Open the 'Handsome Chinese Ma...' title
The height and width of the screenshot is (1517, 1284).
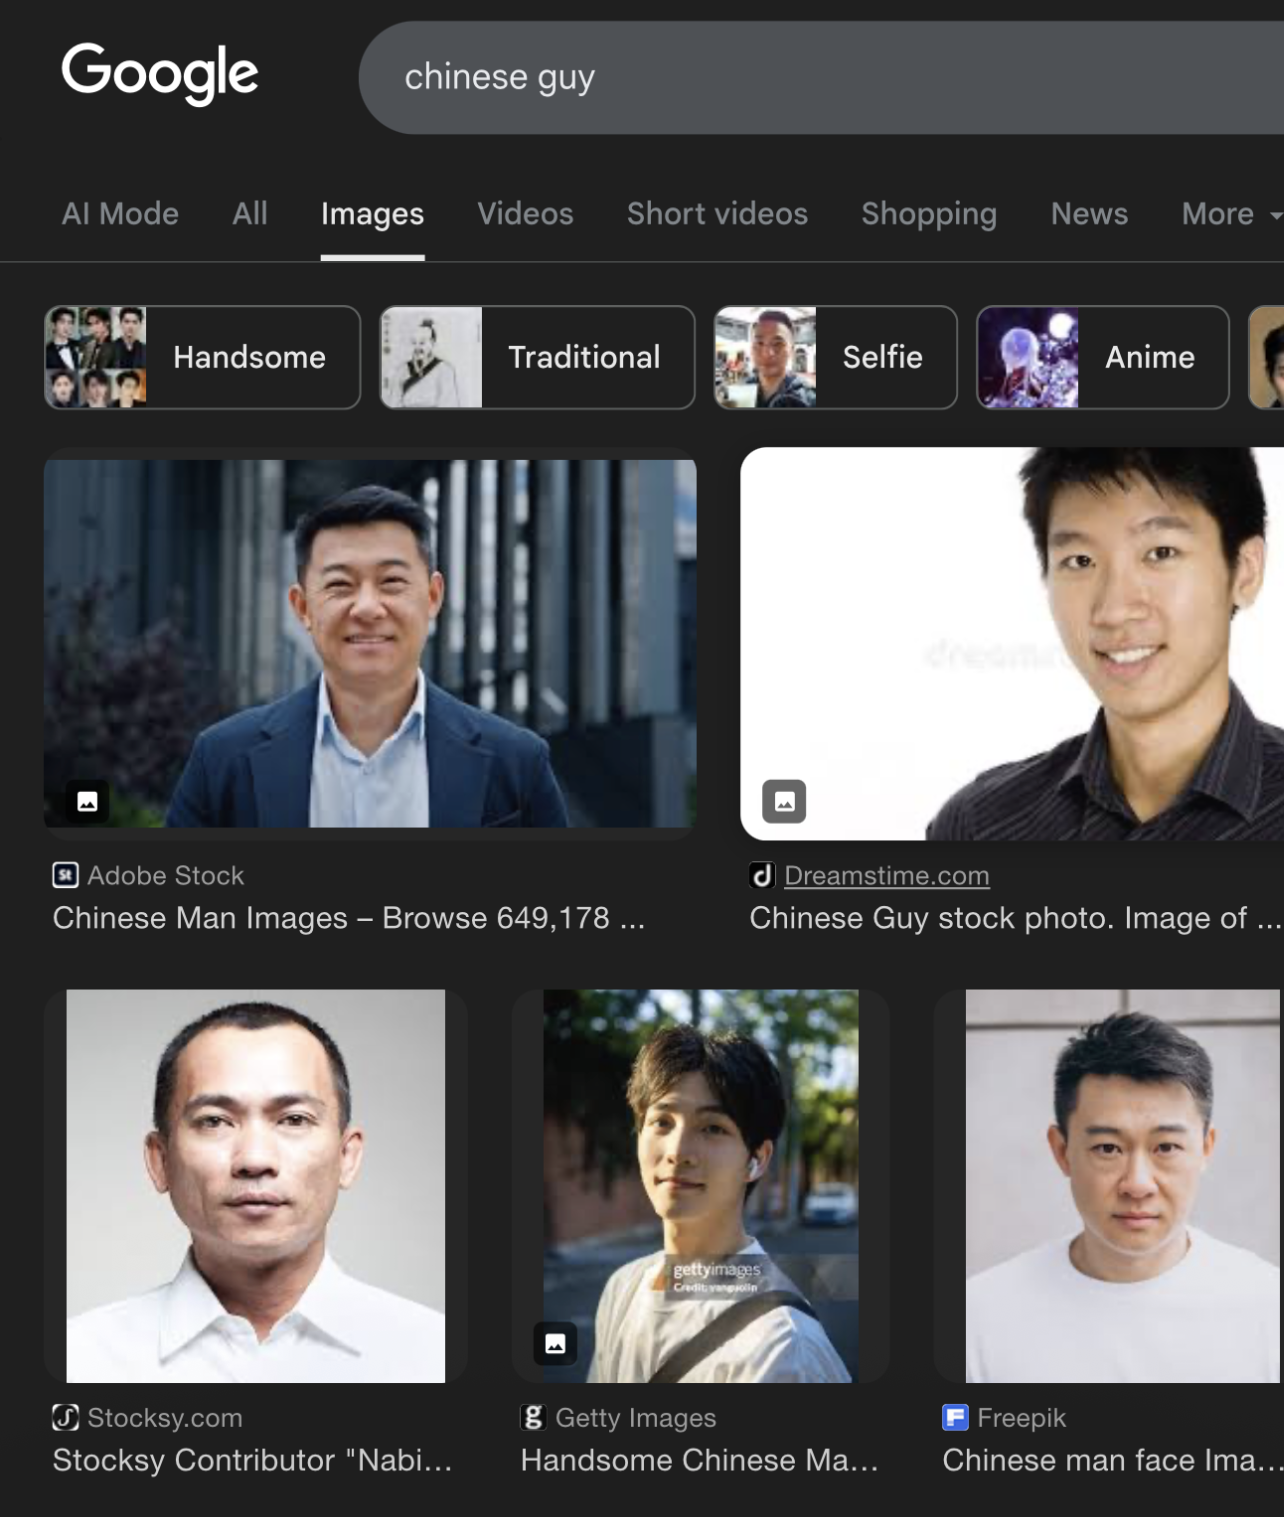(x=700, y=1461)
